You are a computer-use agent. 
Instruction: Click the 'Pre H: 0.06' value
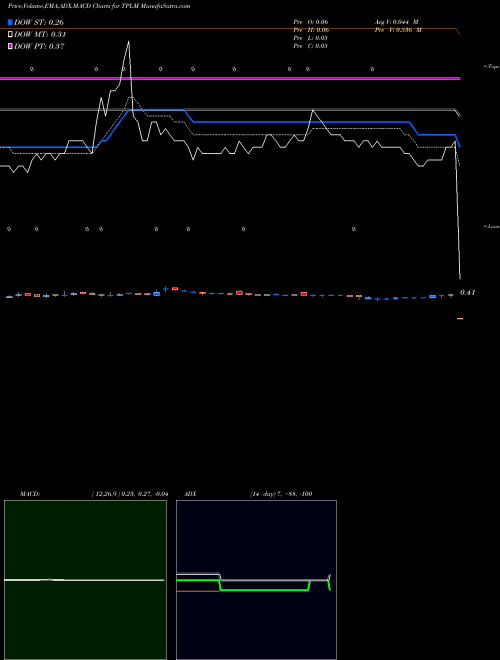point(311,30)
